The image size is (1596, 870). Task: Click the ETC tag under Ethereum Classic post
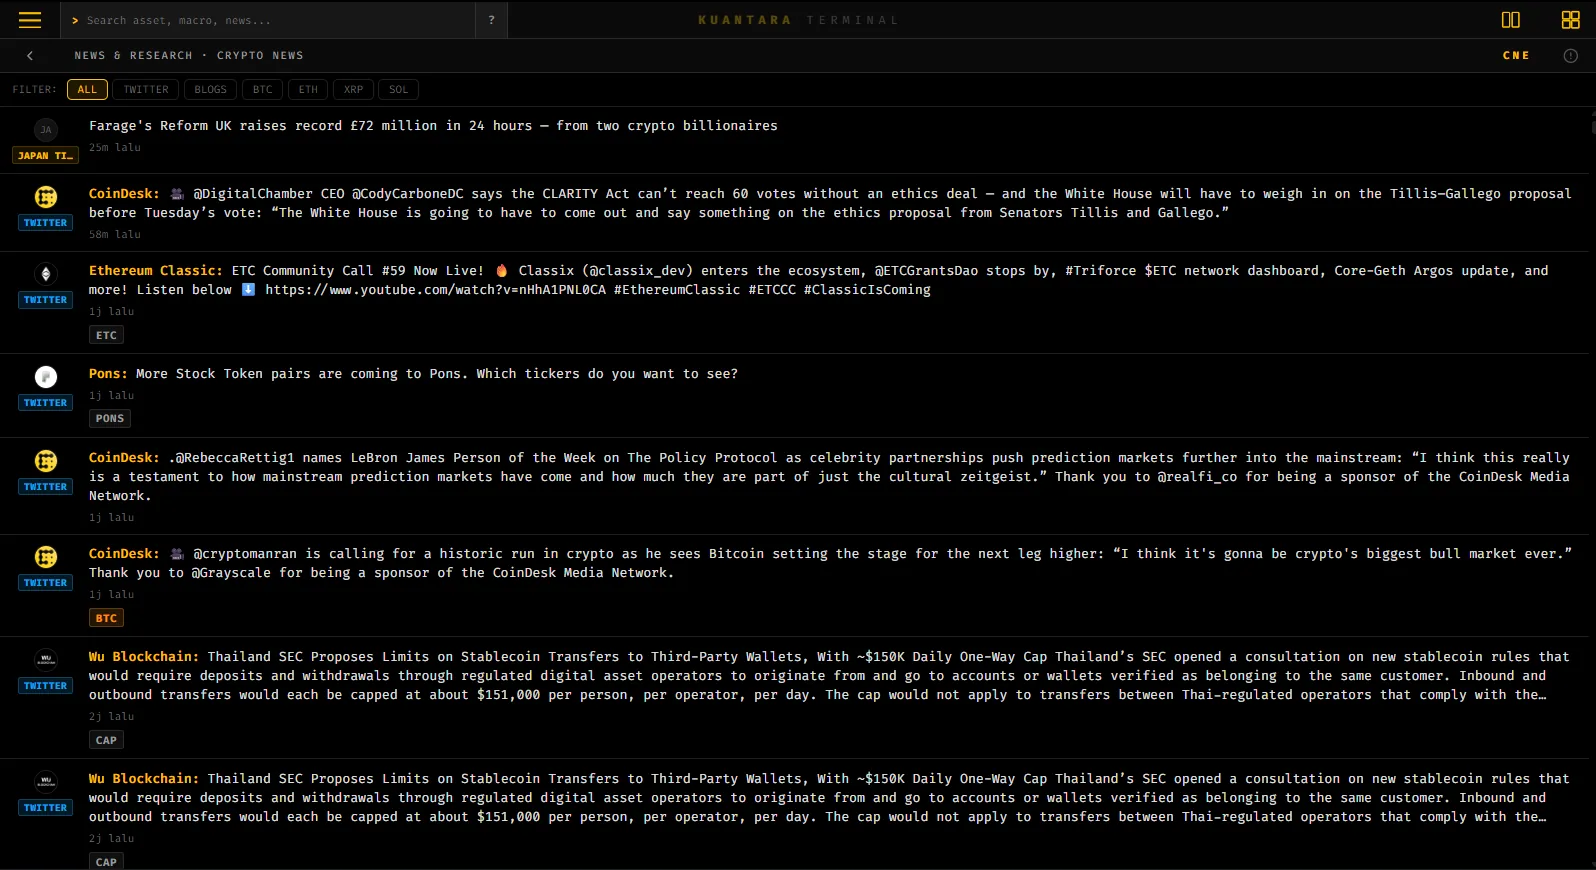106,335
